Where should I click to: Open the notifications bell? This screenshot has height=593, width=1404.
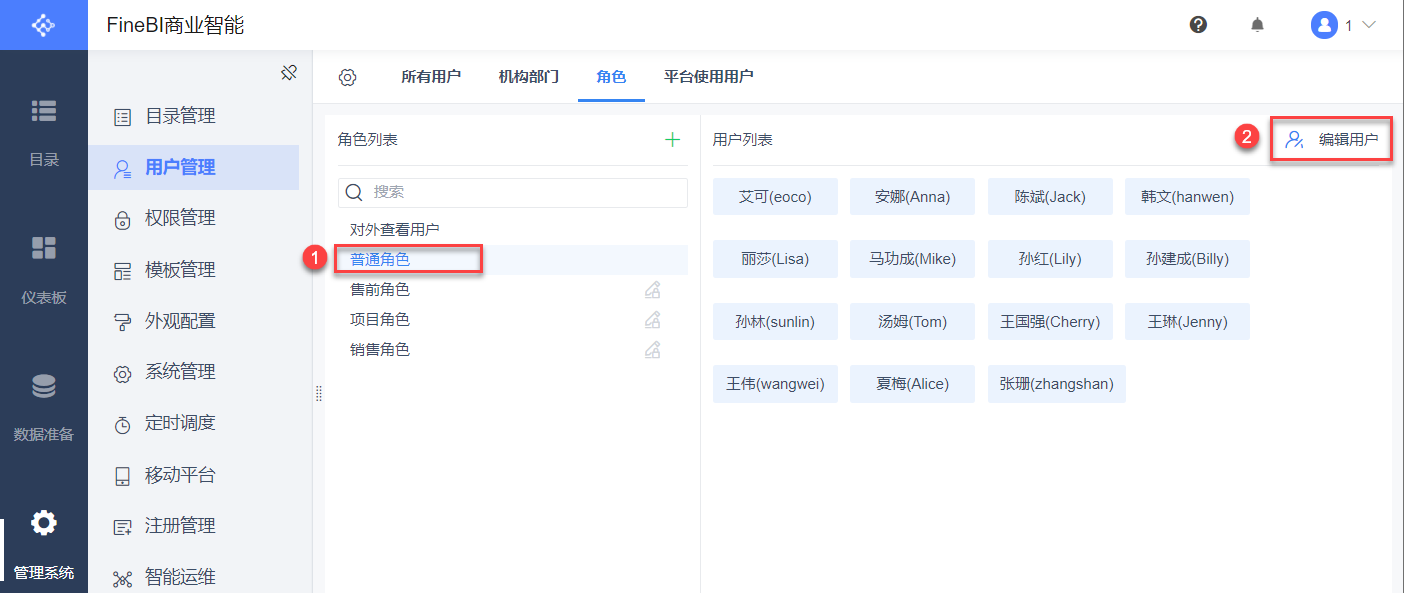click(1257, 25)
